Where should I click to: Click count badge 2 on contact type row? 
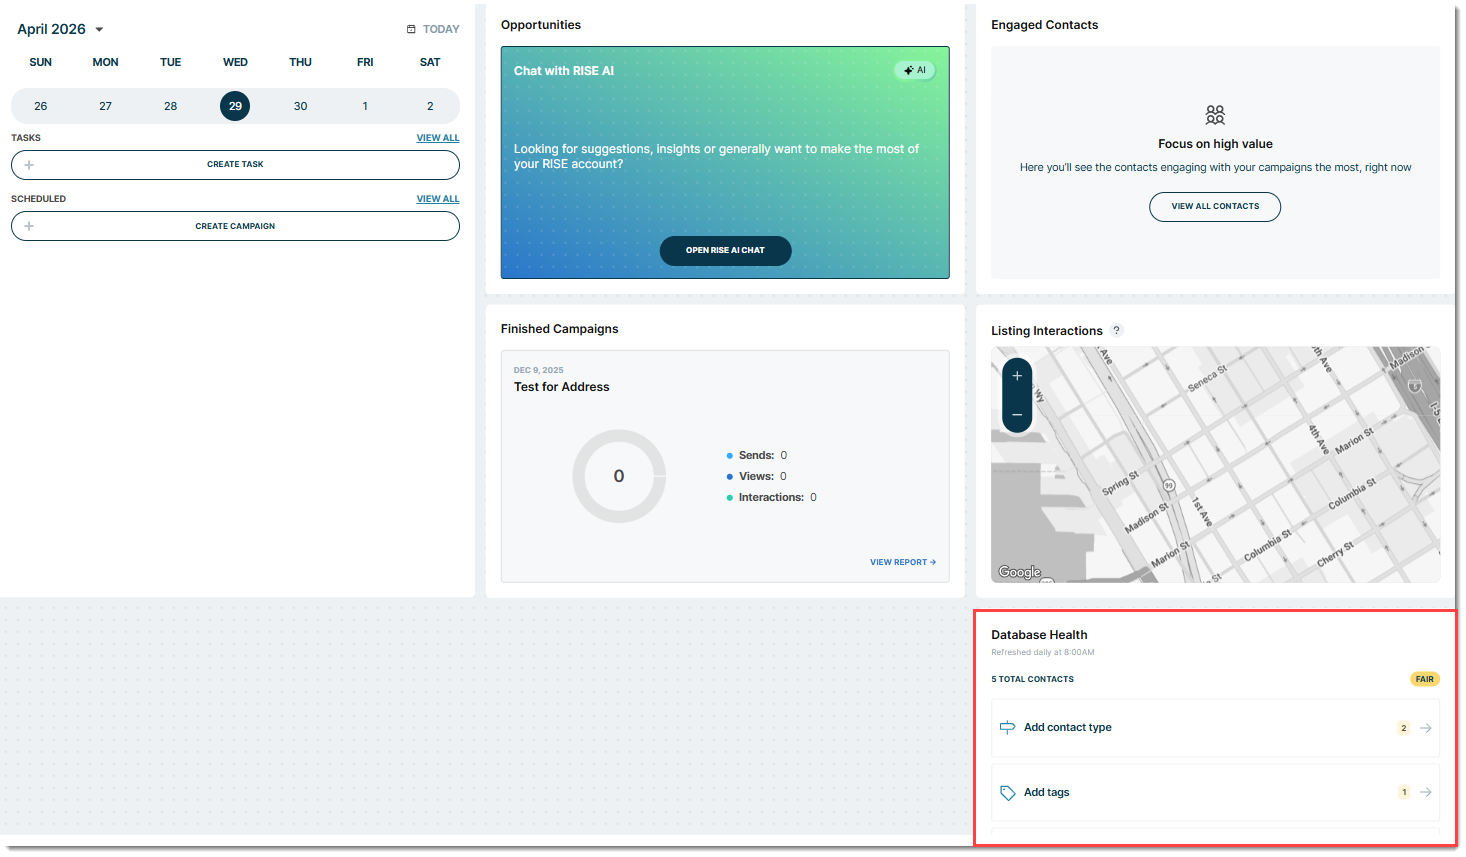point(1404,728)
